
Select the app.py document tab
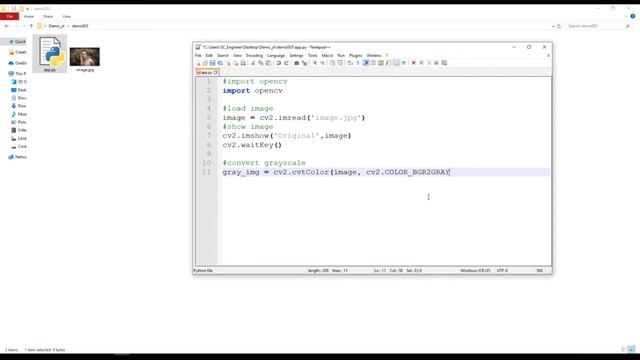[x=206, y=72]
